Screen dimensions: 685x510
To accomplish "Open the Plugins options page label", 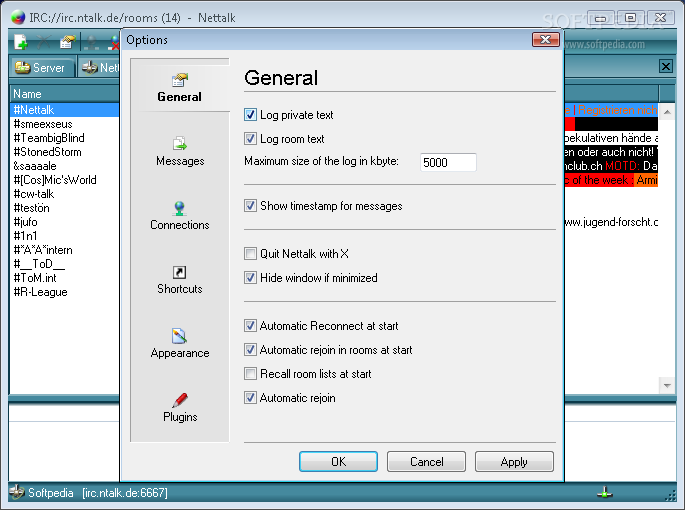I will (x=180, y=417).
